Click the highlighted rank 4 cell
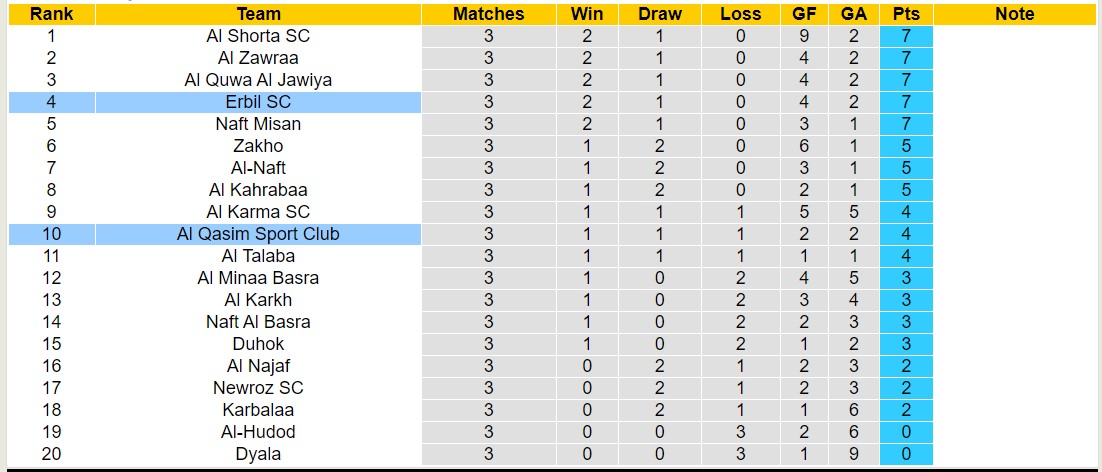This screenshot has width=1102, height=472. pyautogui.click(x=51, y=102)
